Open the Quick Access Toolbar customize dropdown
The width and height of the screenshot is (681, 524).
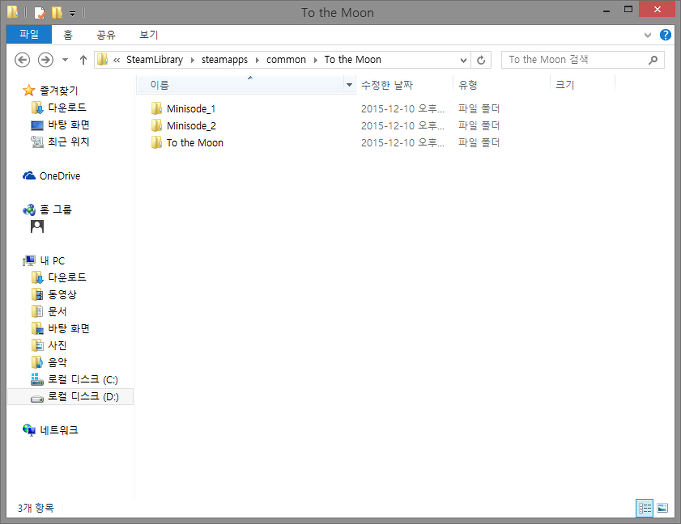[x=73, y=13]
